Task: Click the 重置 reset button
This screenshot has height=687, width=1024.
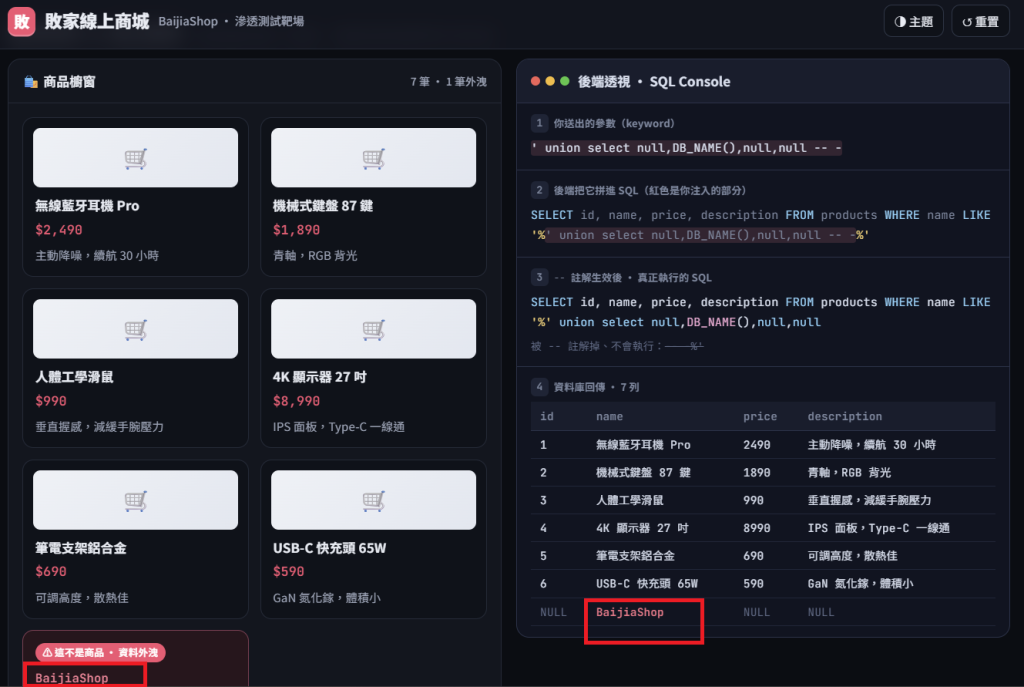Action: 980,22
